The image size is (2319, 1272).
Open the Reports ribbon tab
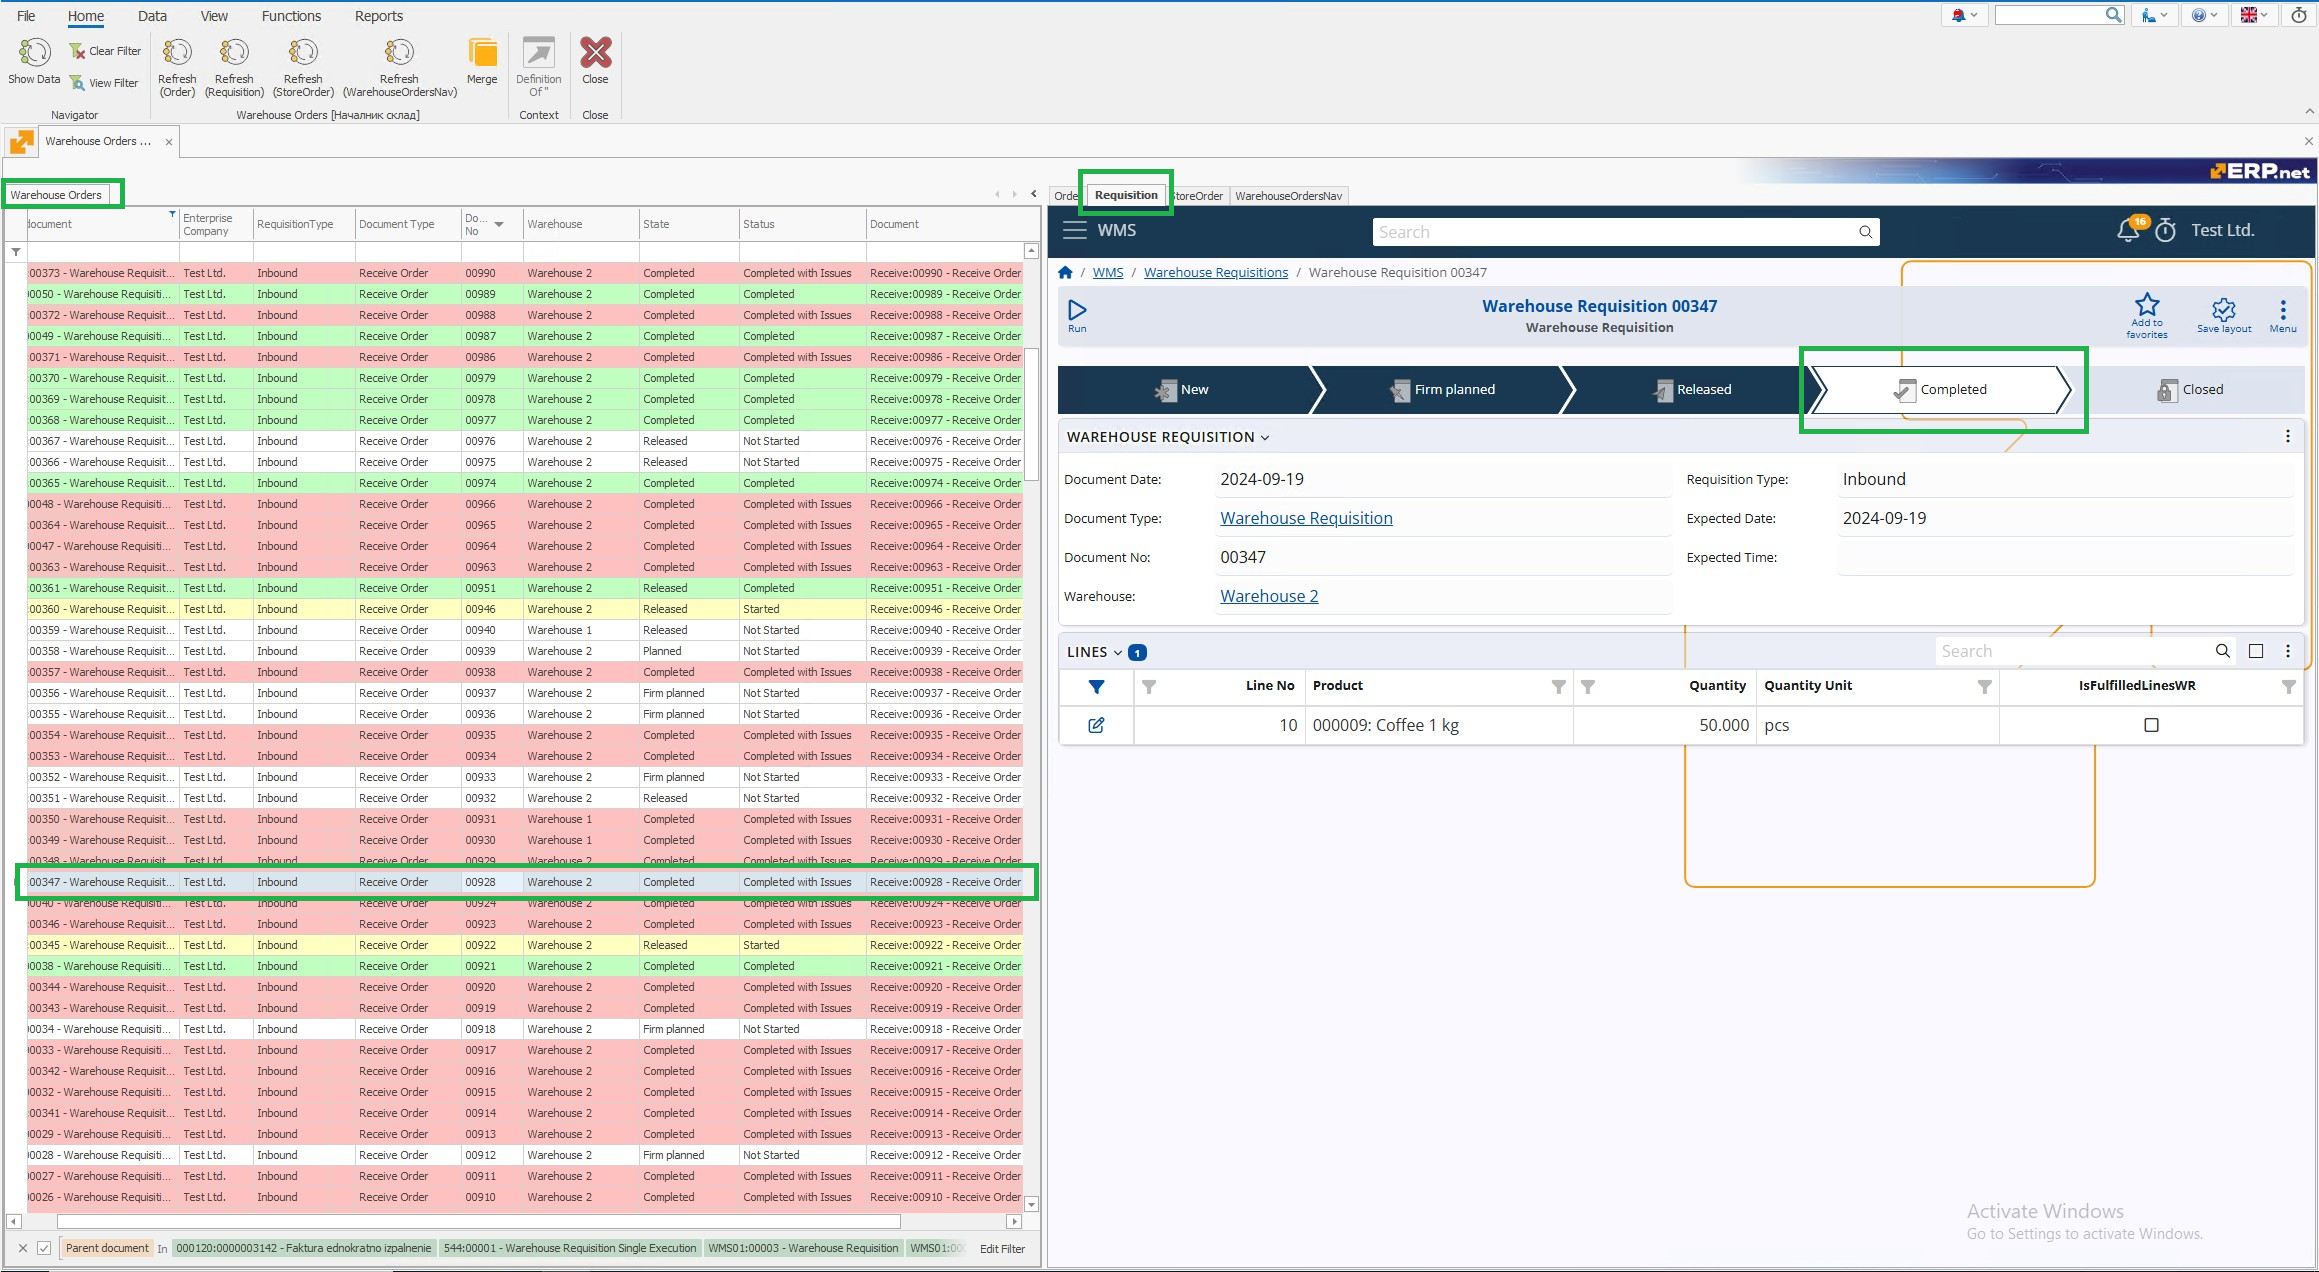[x=379, y=16]
